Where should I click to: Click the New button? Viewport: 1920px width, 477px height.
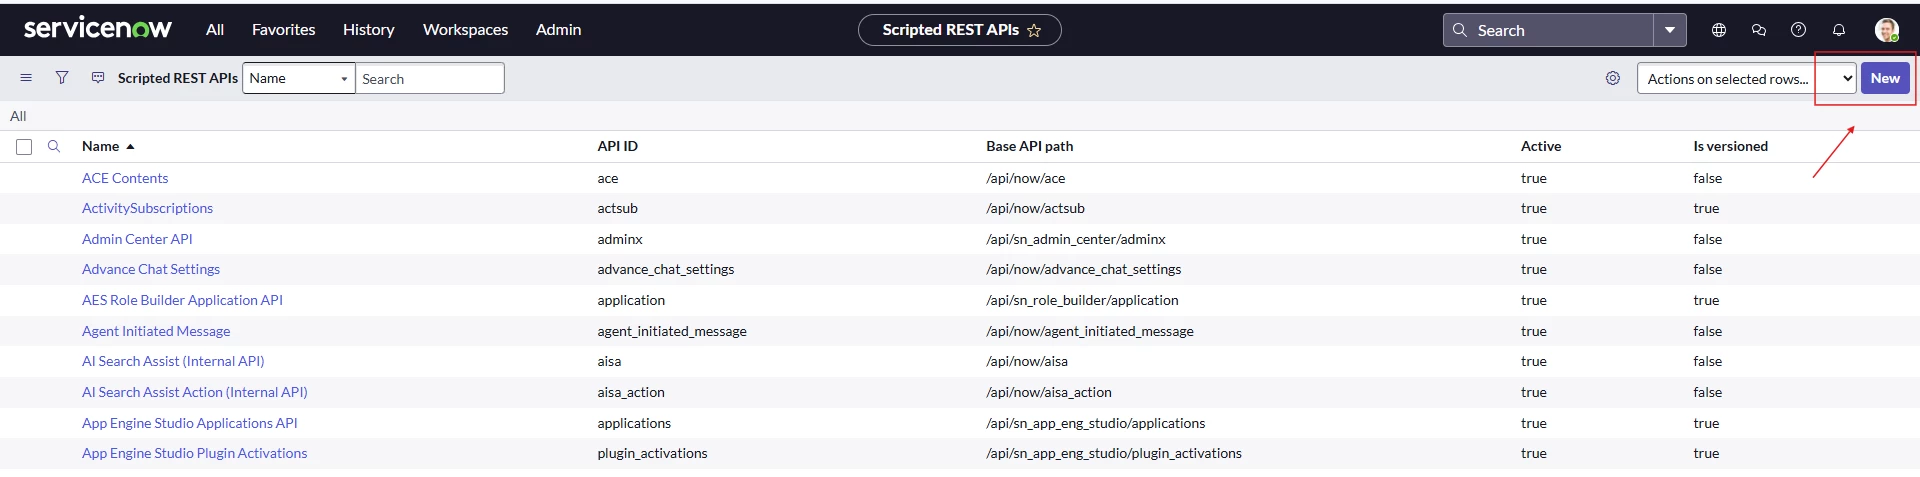coord(1885,78)
